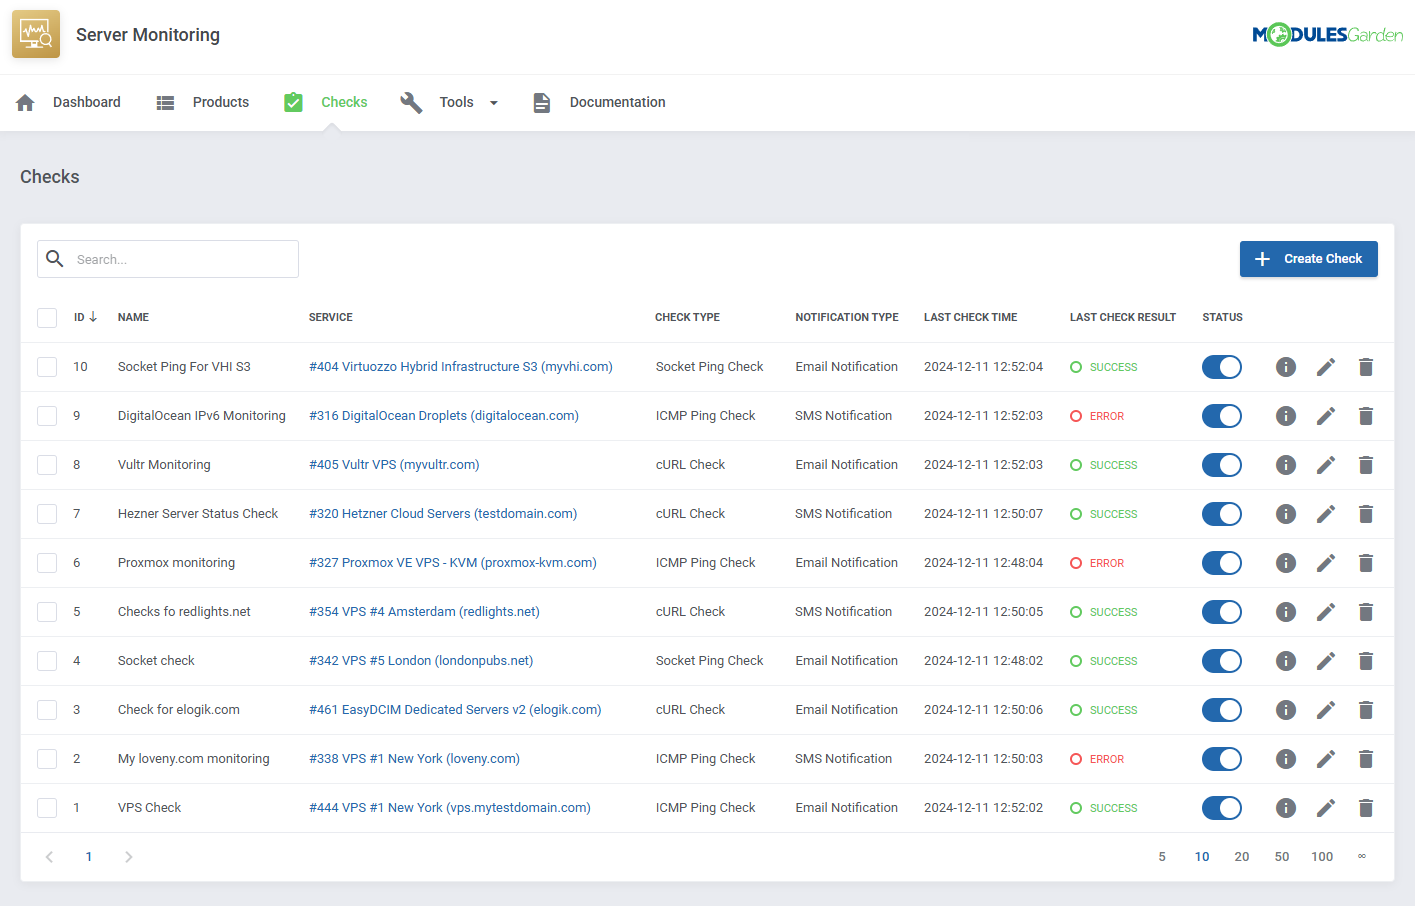Toggle Proxmox monitoring status switch

coord(1222,563)
